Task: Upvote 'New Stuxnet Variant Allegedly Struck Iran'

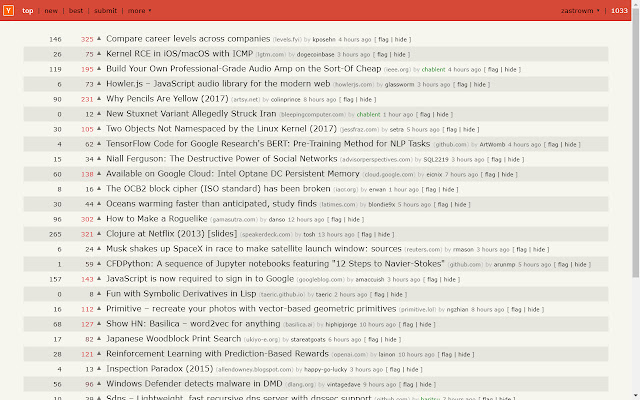Action: point(99,113)
